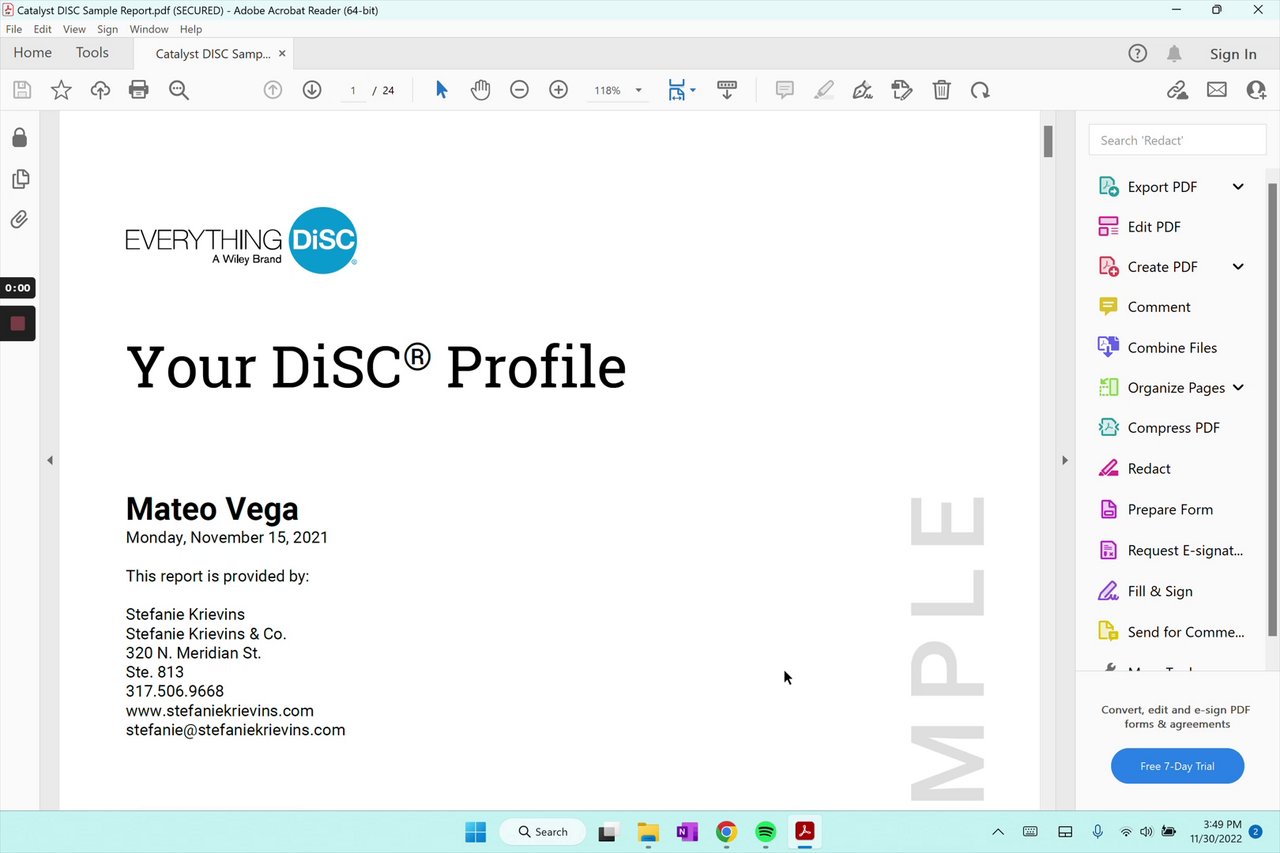The height and width of the screenshot is (853, 1280).
Task: Collapse the left navigation pane arrow
Action: click(x=50, y=461)
